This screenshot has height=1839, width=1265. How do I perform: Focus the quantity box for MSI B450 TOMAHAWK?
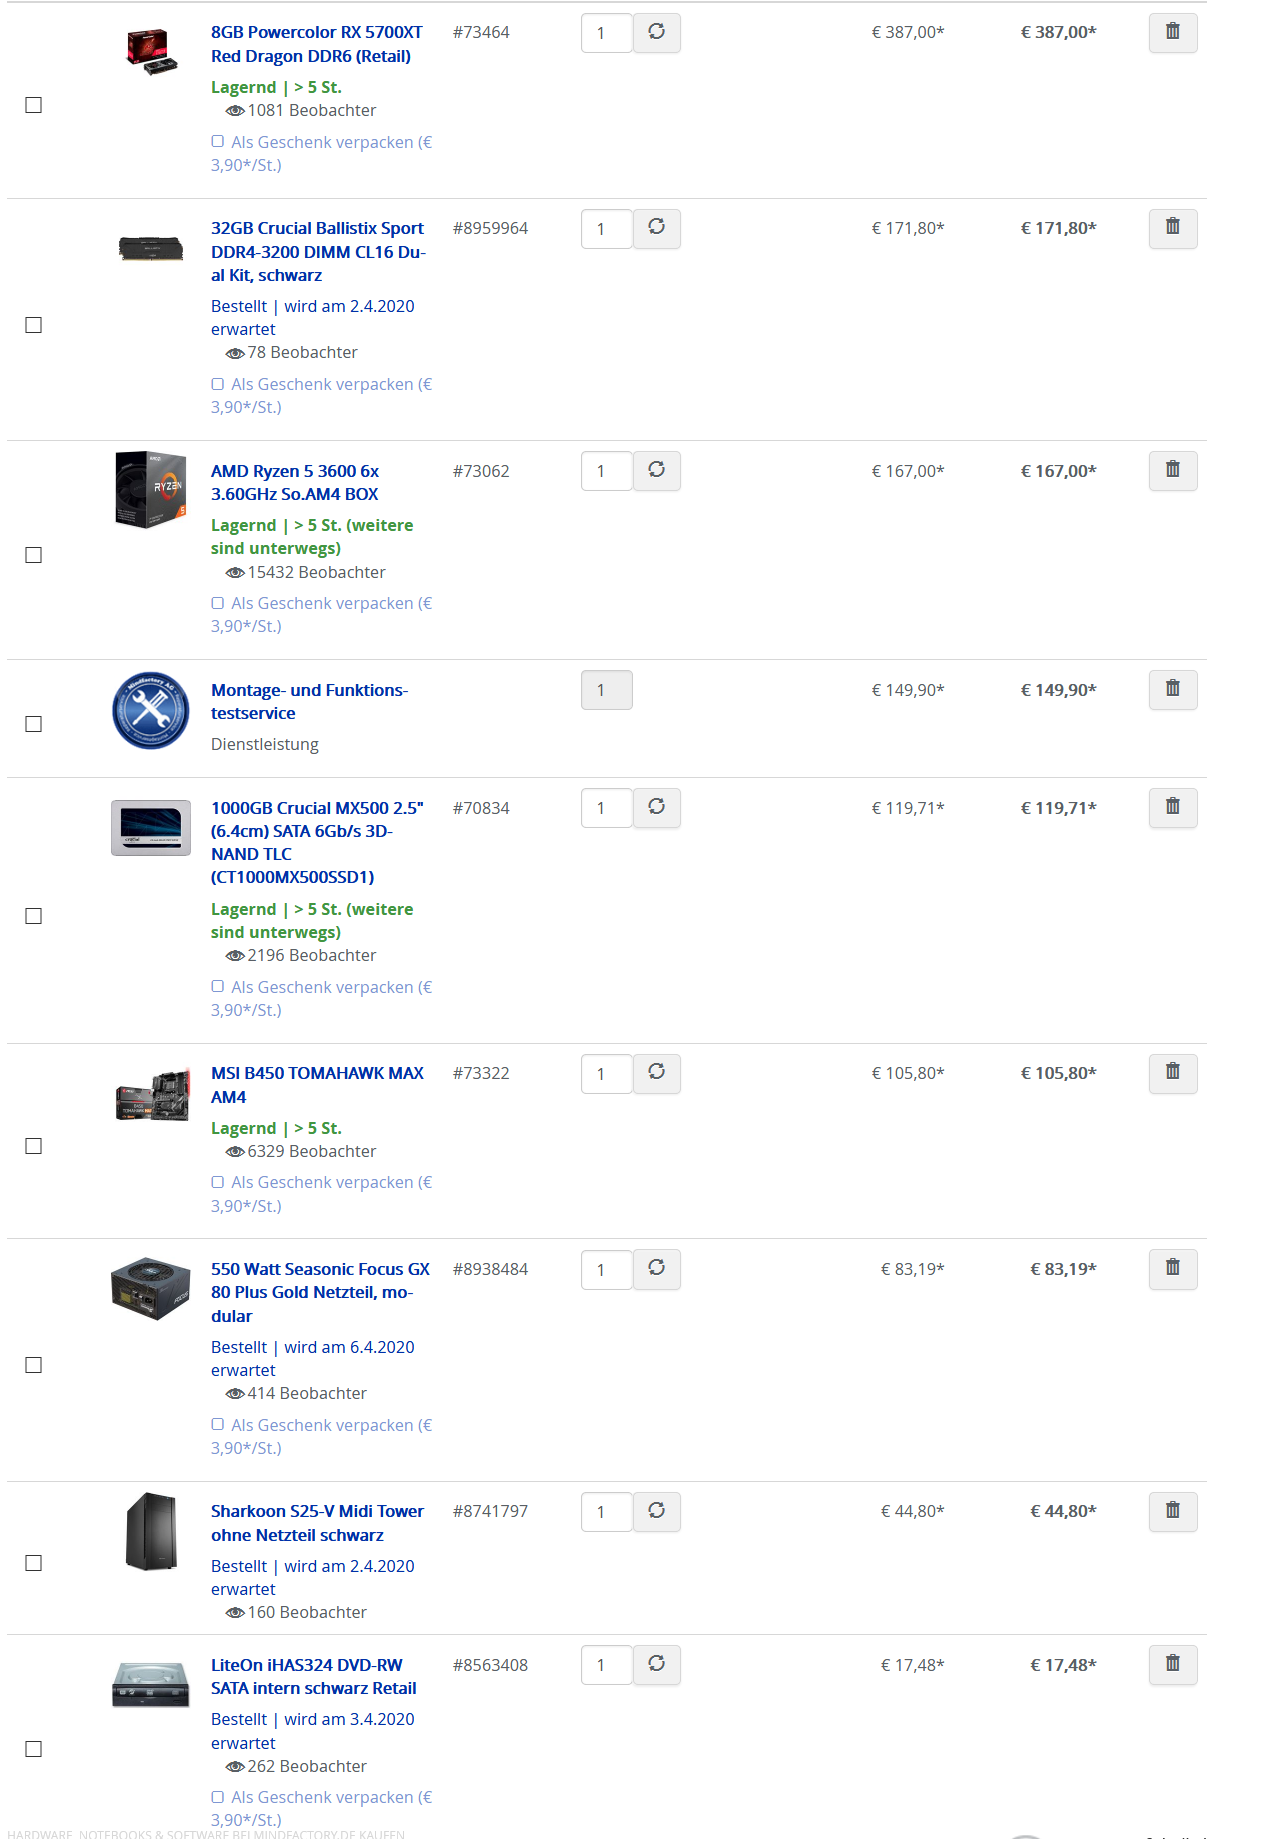point(607,1074)
